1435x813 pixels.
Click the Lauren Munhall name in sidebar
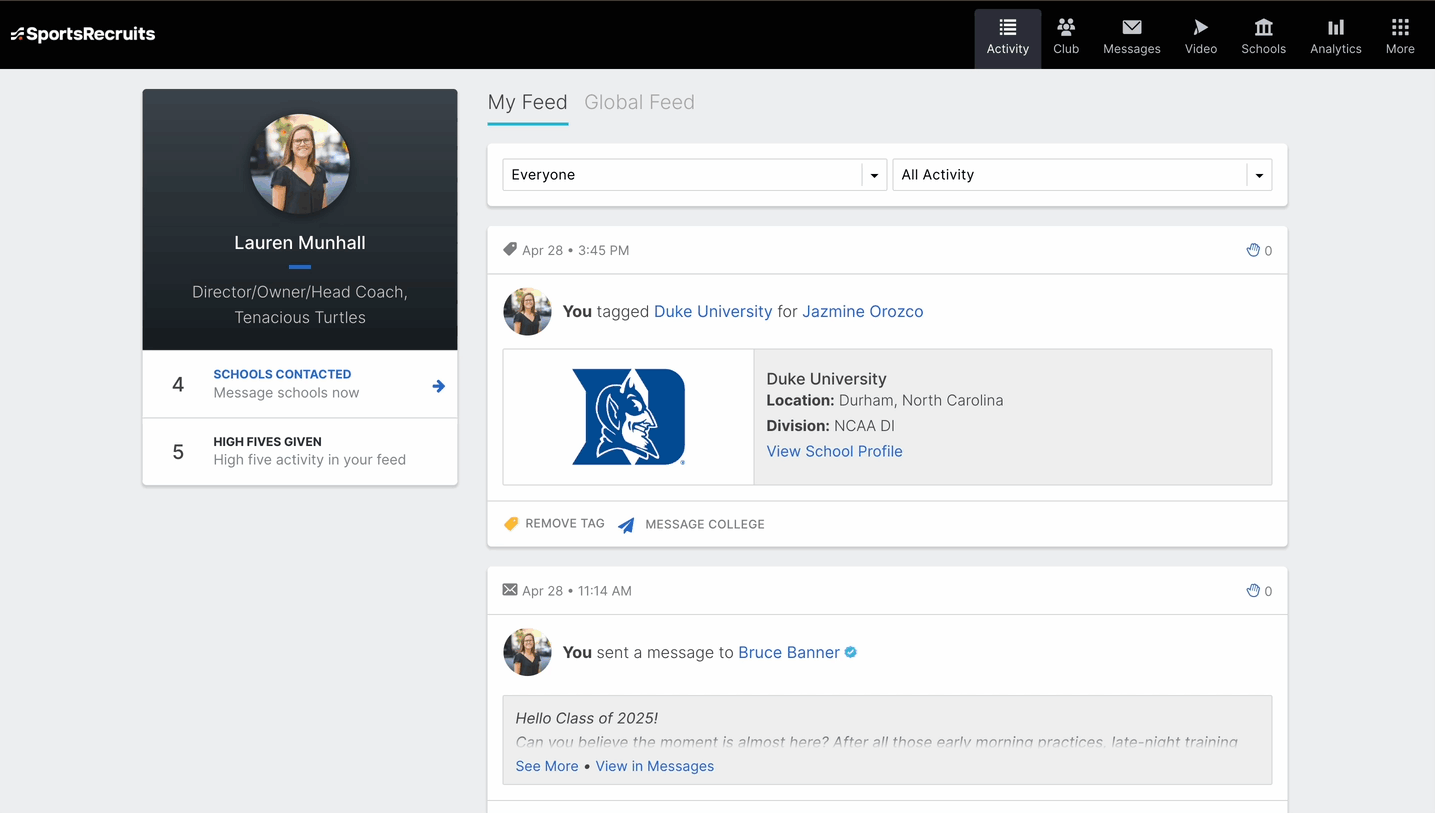[300, 243]
